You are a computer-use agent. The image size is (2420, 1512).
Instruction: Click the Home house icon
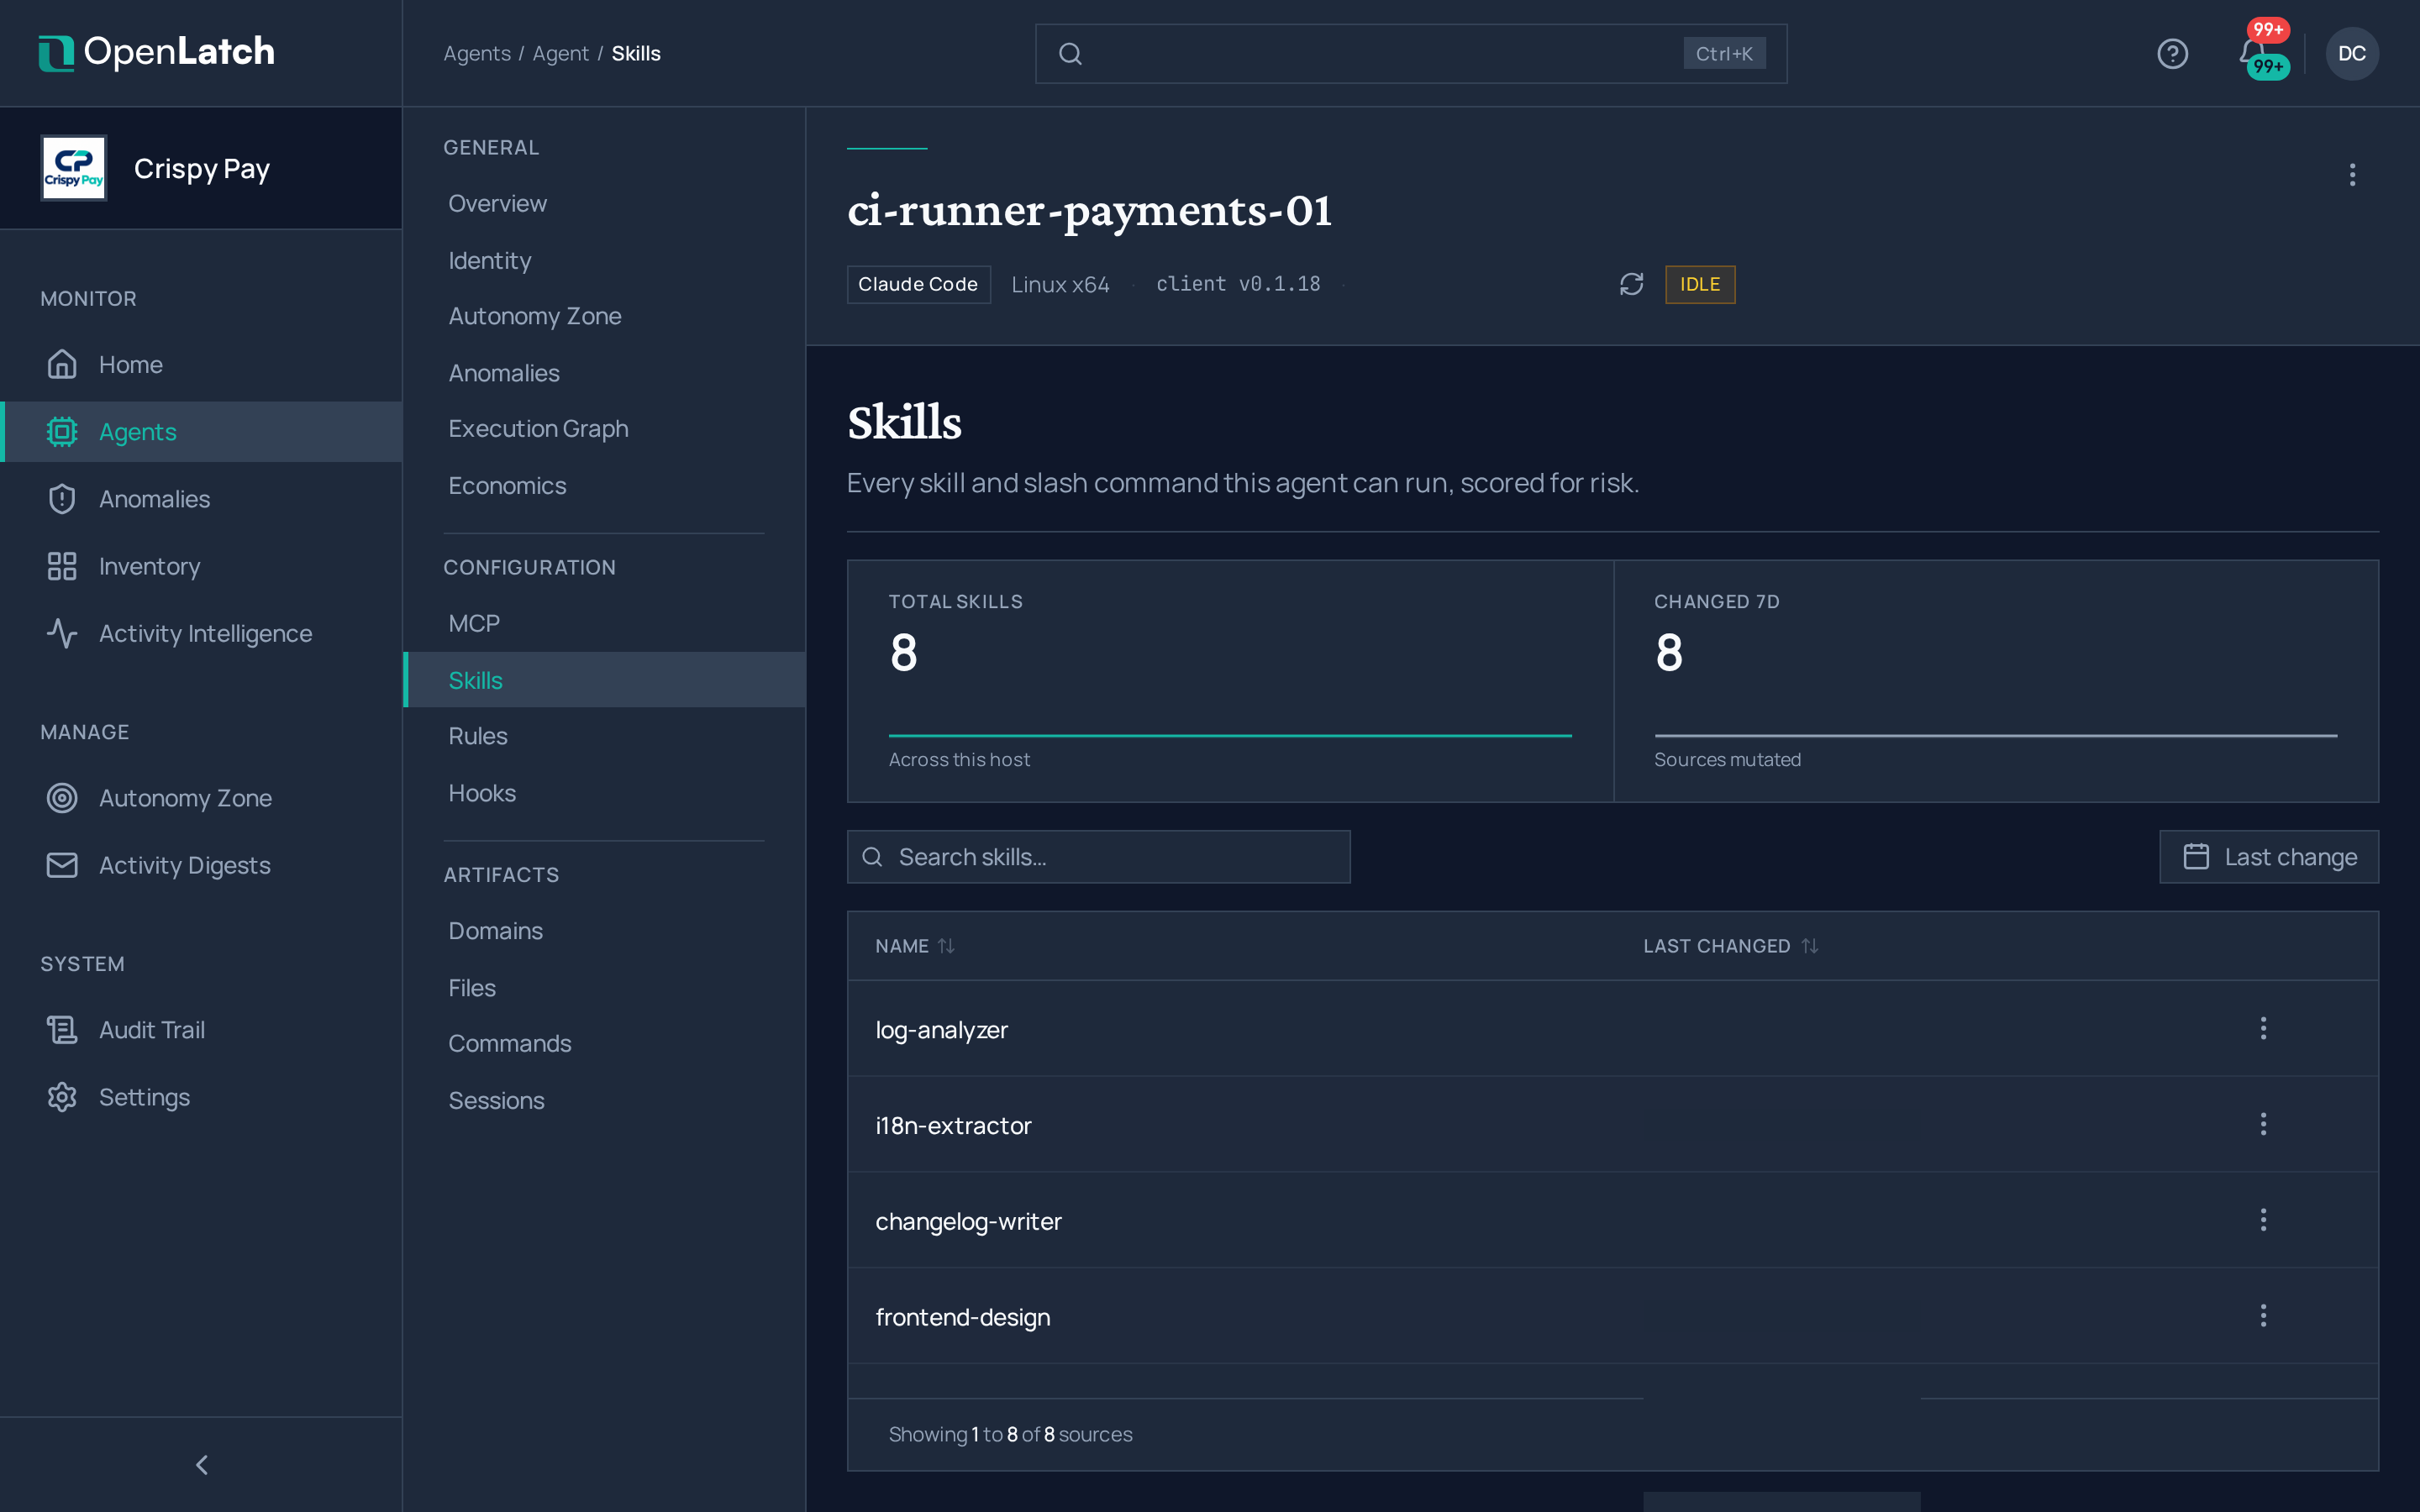[x=62, y=364]
